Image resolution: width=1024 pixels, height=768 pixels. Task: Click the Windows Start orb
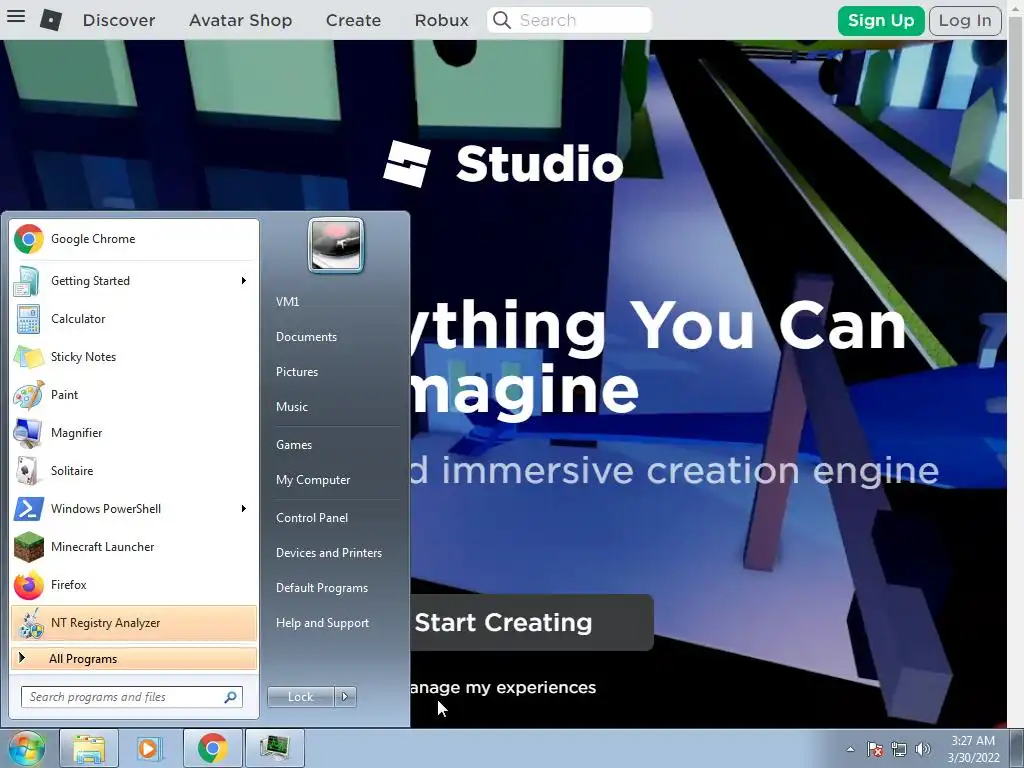coord(26,748)
